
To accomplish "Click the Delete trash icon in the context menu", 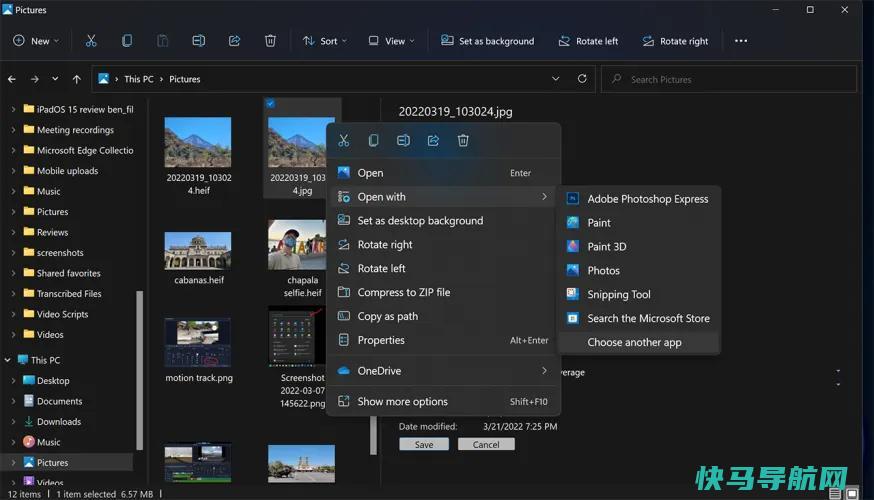I will [463, 140].
